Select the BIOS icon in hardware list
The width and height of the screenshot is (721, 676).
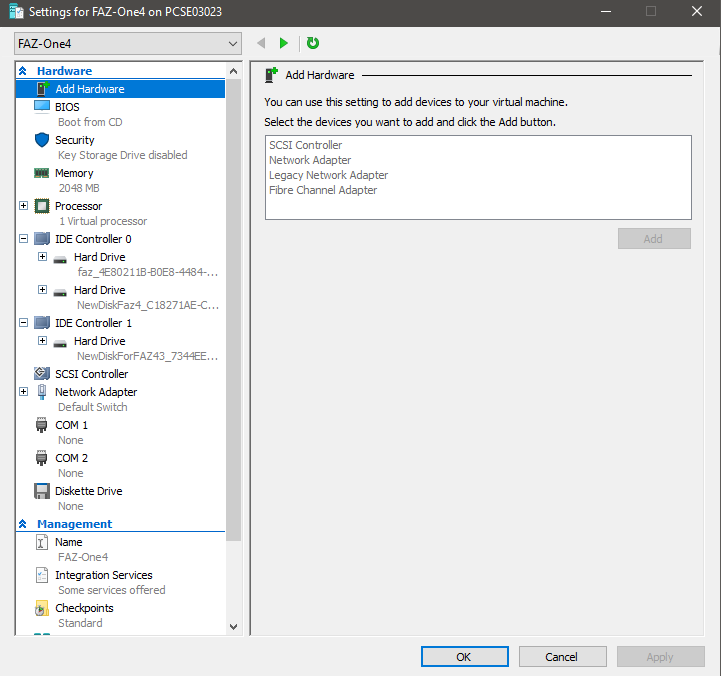pos(42,107)
